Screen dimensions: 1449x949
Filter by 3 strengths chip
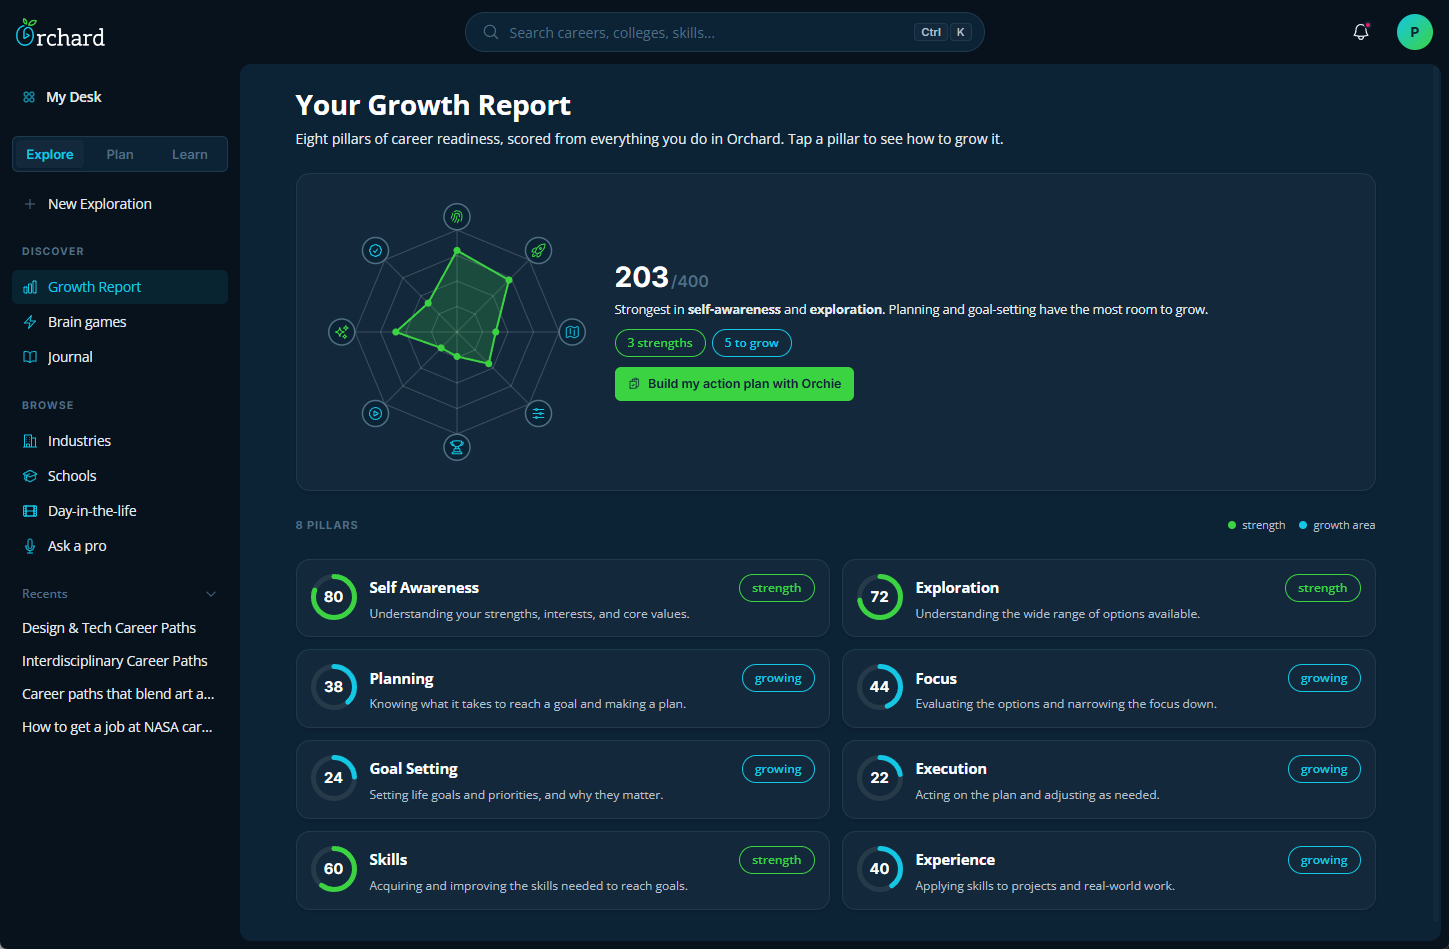click(x=660, y=343)
